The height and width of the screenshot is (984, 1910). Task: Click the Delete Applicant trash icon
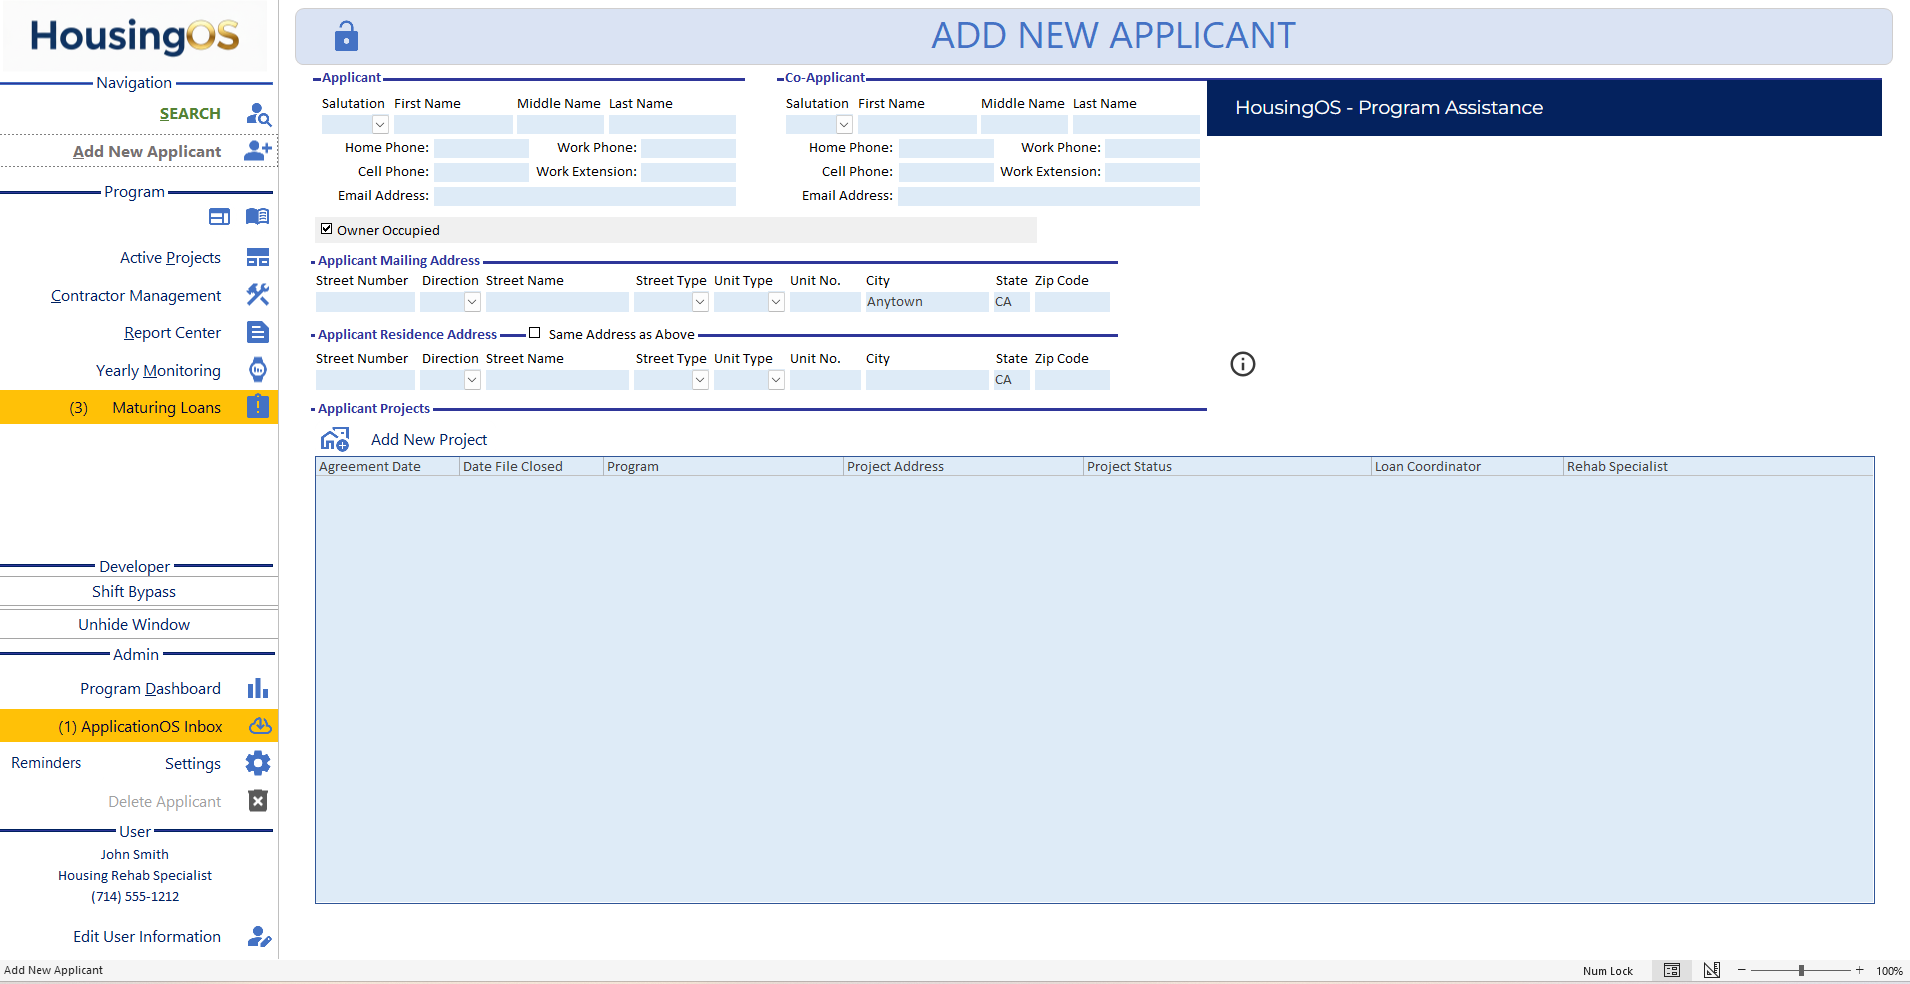coord(258,801)
